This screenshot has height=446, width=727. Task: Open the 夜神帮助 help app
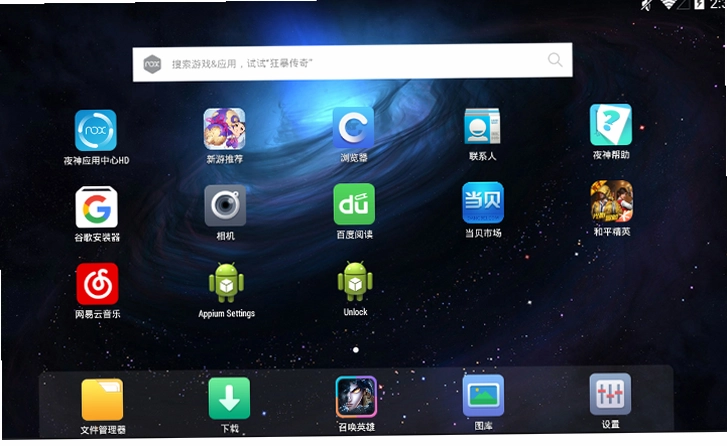tap(611, 125)
